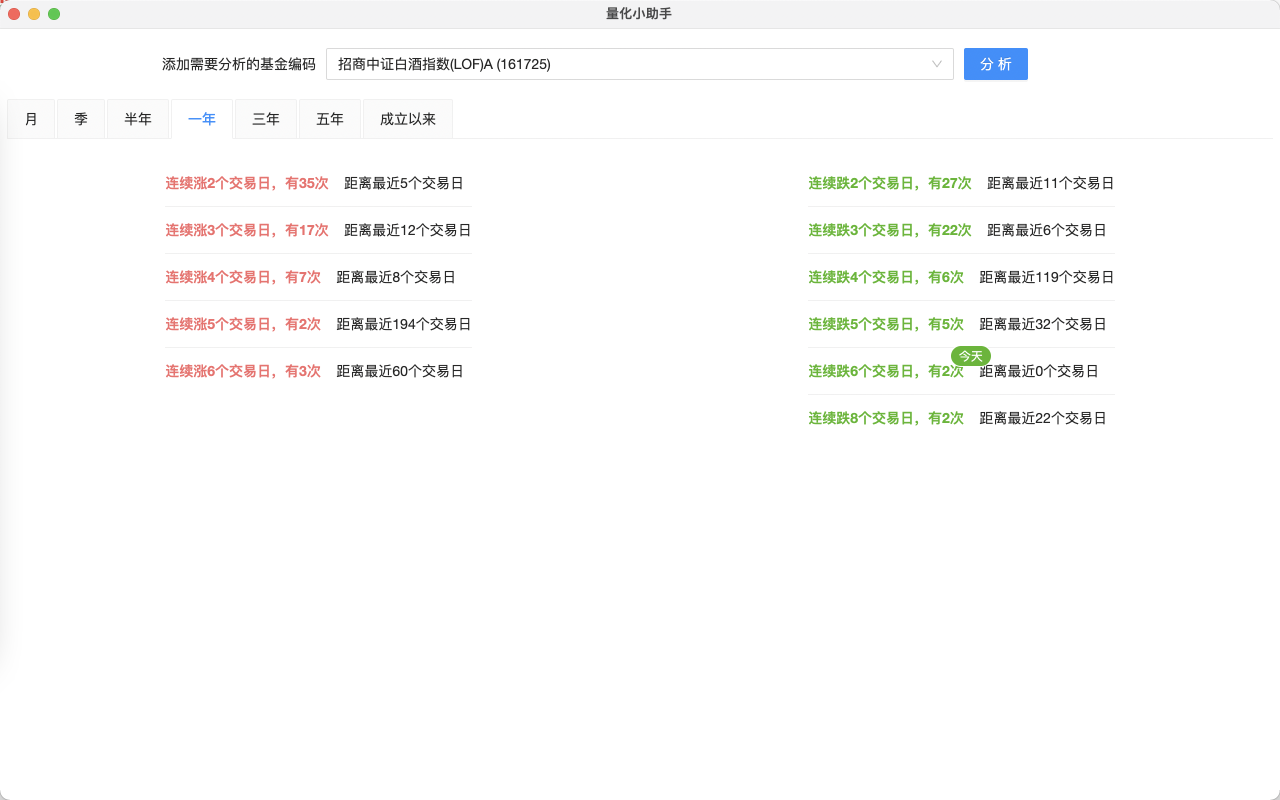This screenshot has width=1280, height=800.
Task: Select text 连续涨5个交易日，有2次
Action: click(x=243, y=324)
